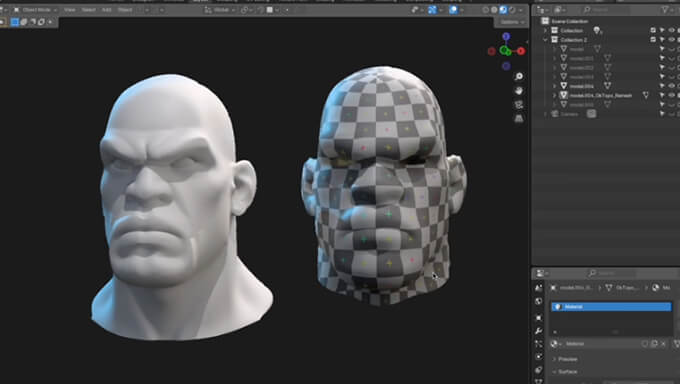Click the subtract-selection mode icon

pos(33,22)
